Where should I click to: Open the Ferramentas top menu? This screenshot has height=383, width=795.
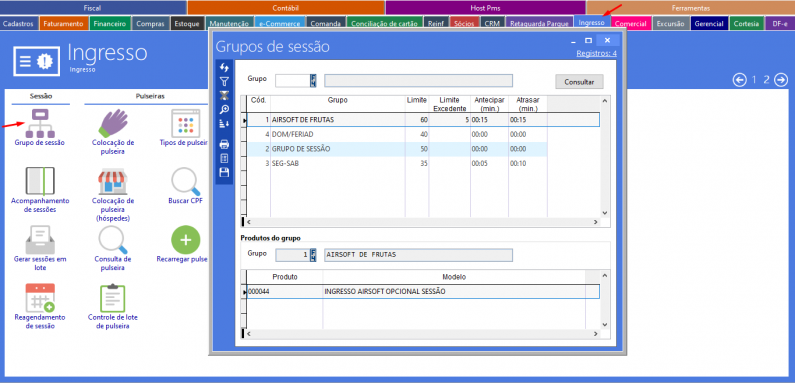(691, 8)
